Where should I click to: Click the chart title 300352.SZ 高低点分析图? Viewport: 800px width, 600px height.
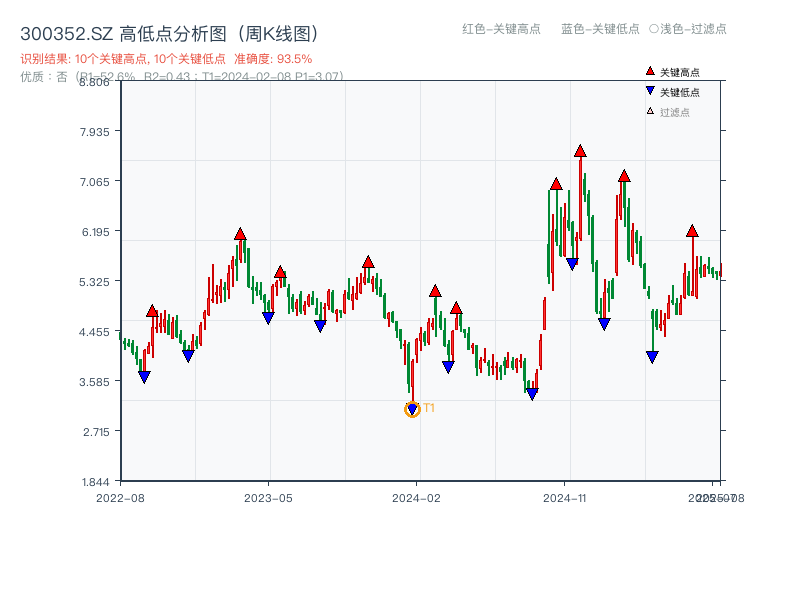170,34
